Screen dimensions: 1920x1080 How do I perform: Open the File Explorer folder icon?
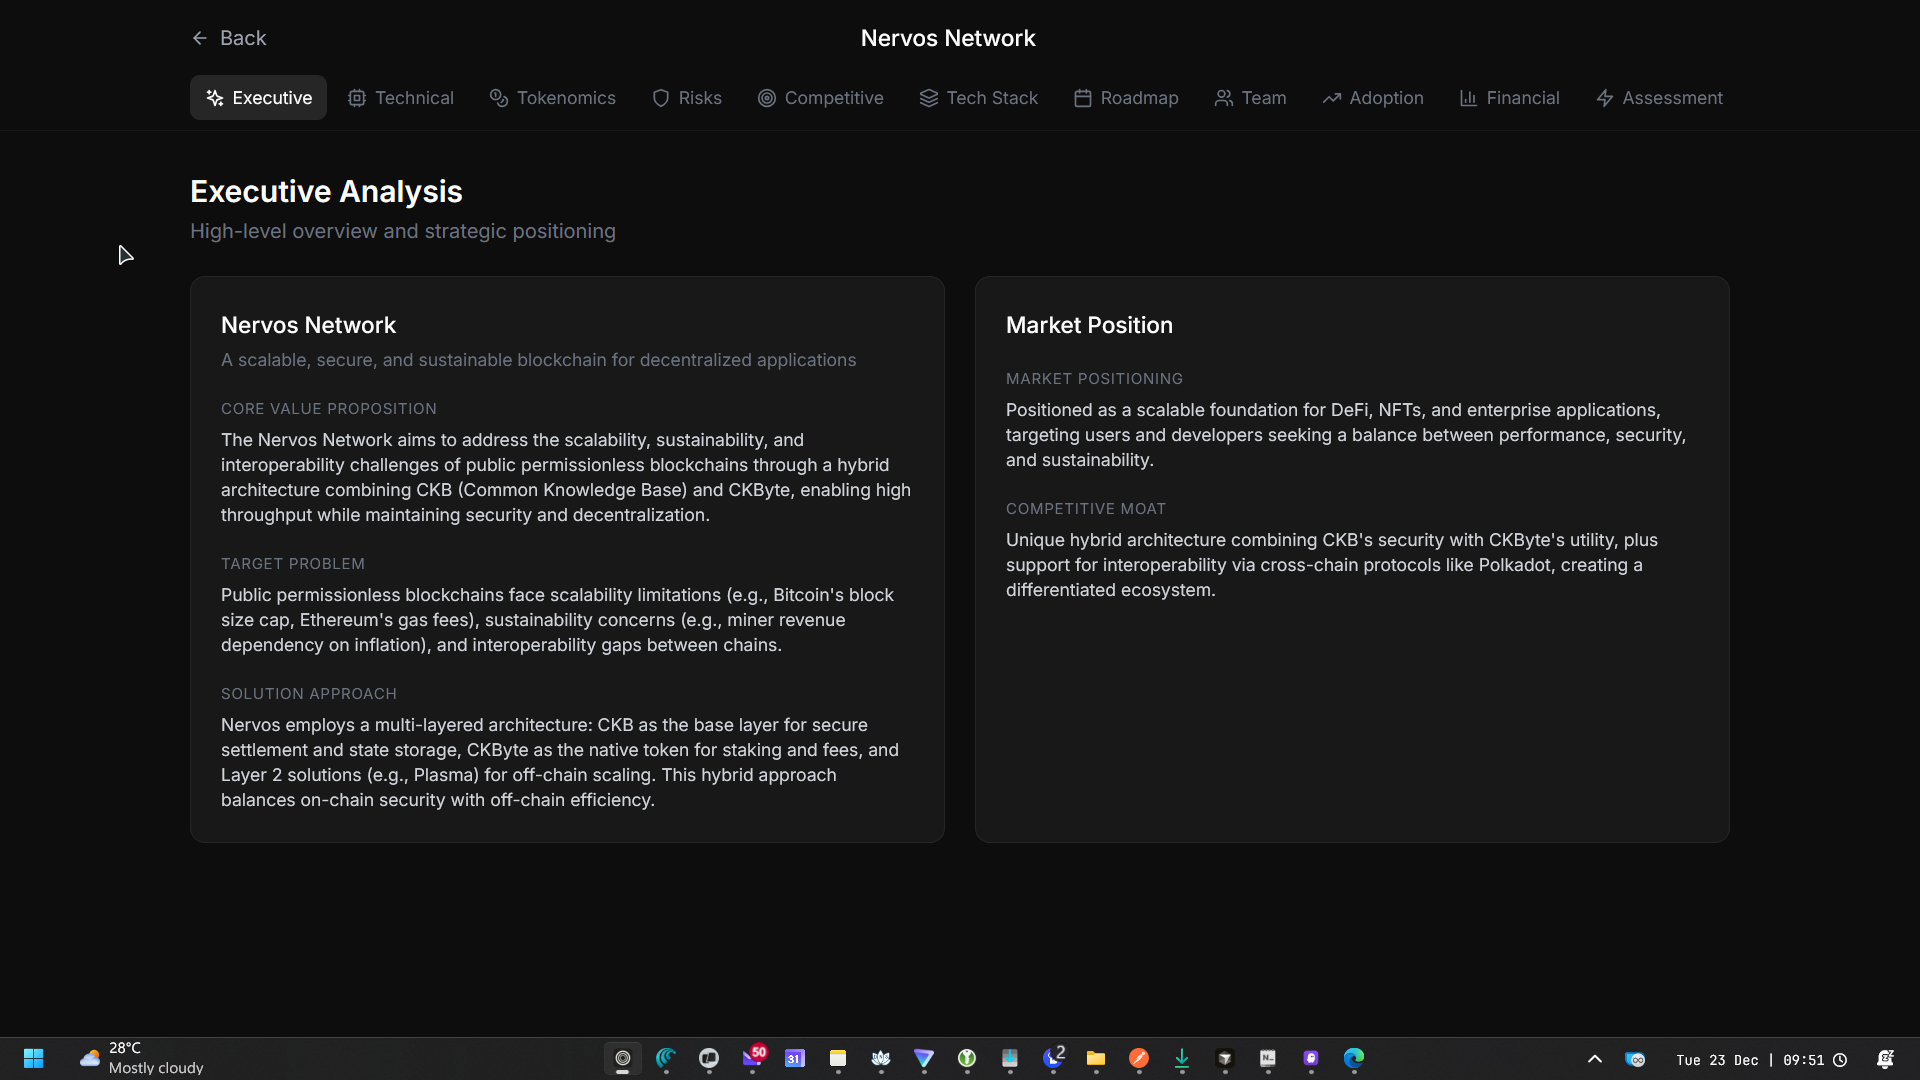(x=1096, y=1058)
